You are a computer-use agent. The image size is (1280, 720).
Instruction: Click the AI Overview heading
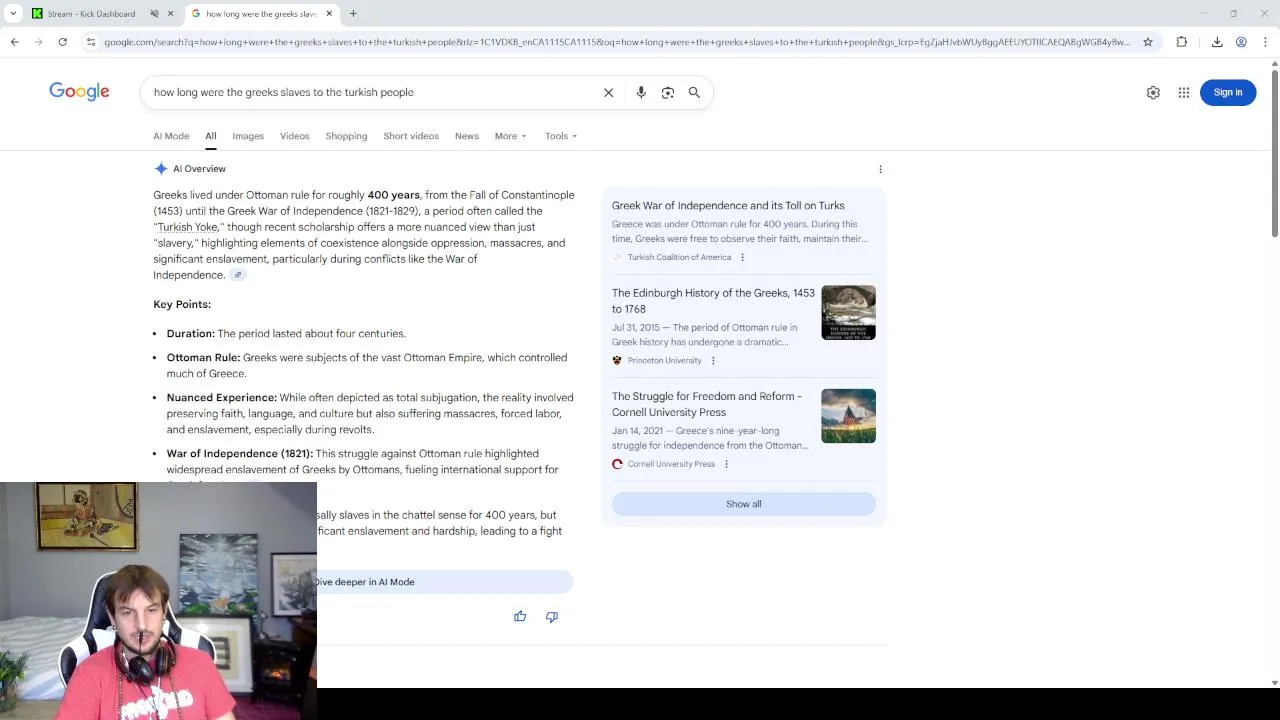tap(199, 169)
